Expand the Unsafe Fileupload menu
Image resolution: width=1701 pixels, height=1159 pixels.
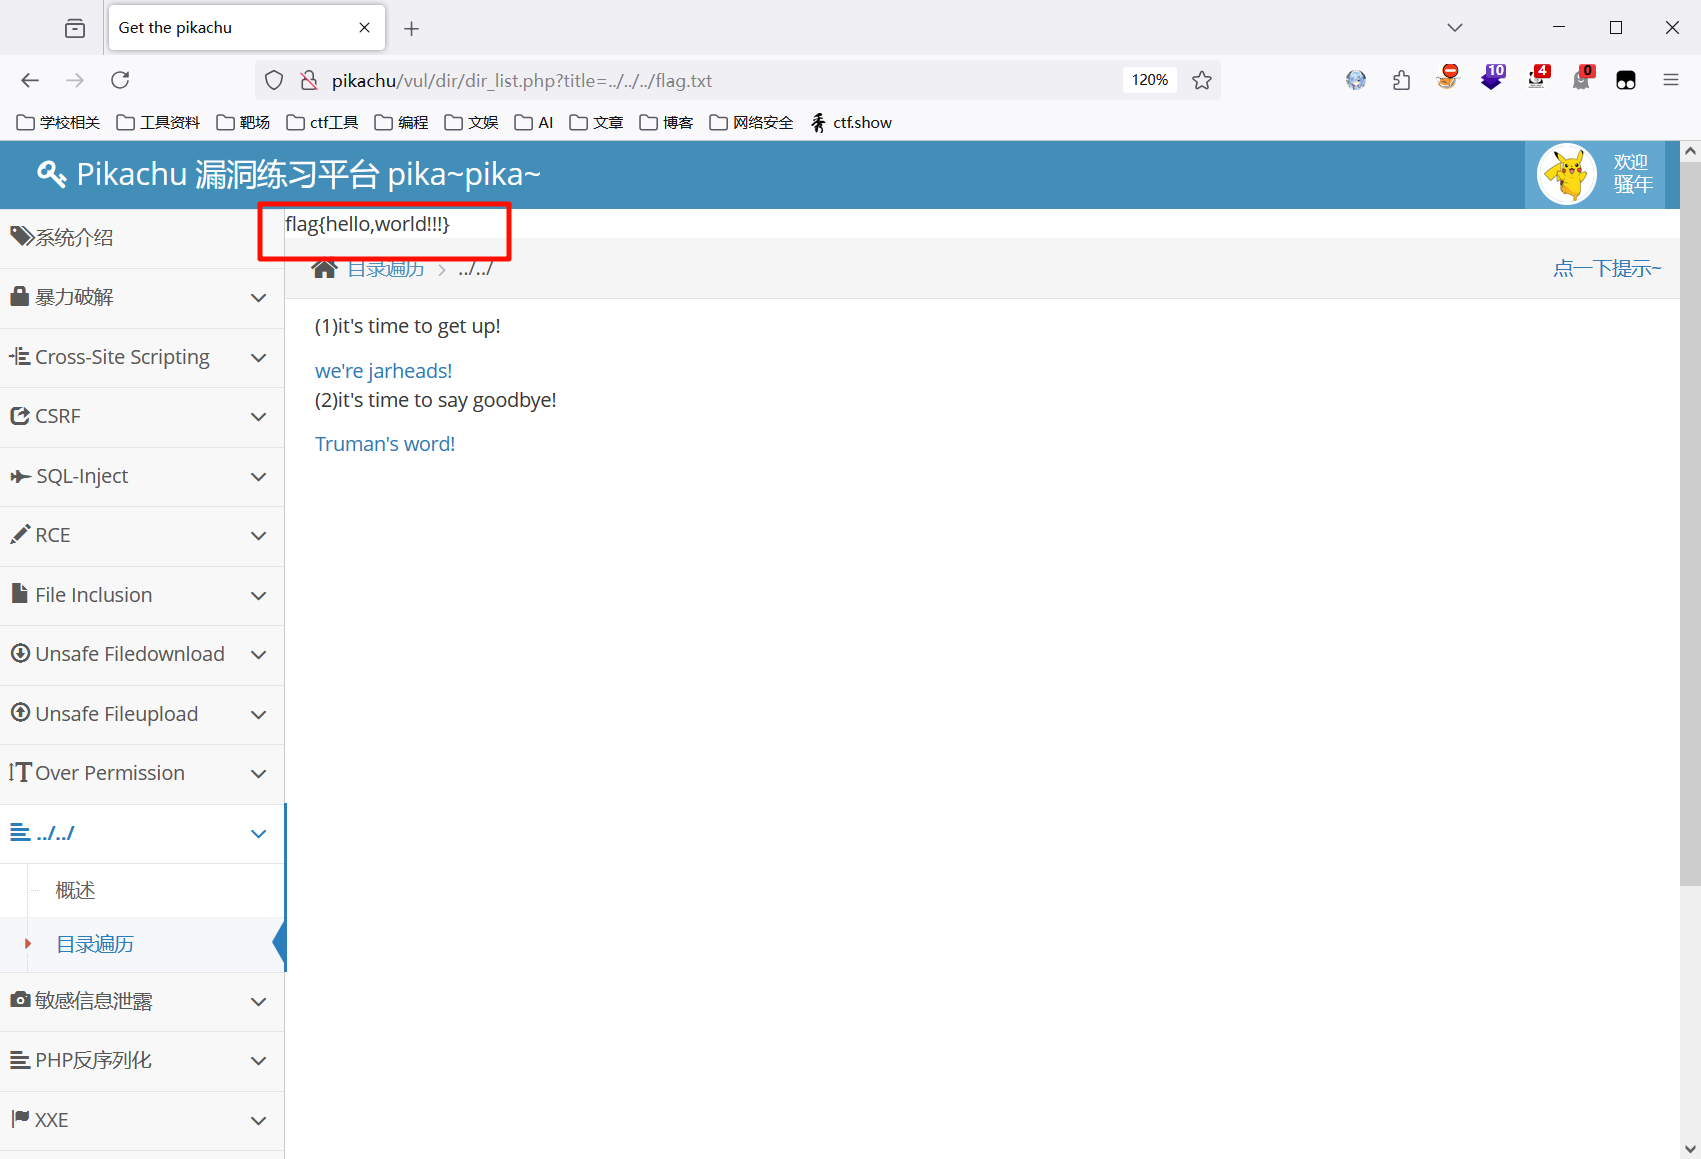pyautogui.click(x=142, y=714)
